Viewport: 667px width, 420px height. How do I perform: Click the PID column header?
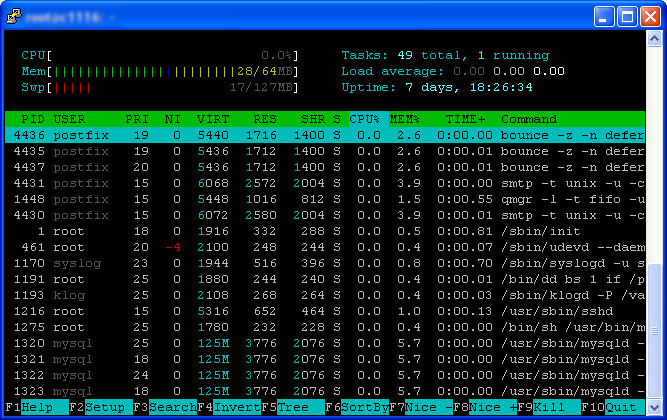[x=33, y=119]
